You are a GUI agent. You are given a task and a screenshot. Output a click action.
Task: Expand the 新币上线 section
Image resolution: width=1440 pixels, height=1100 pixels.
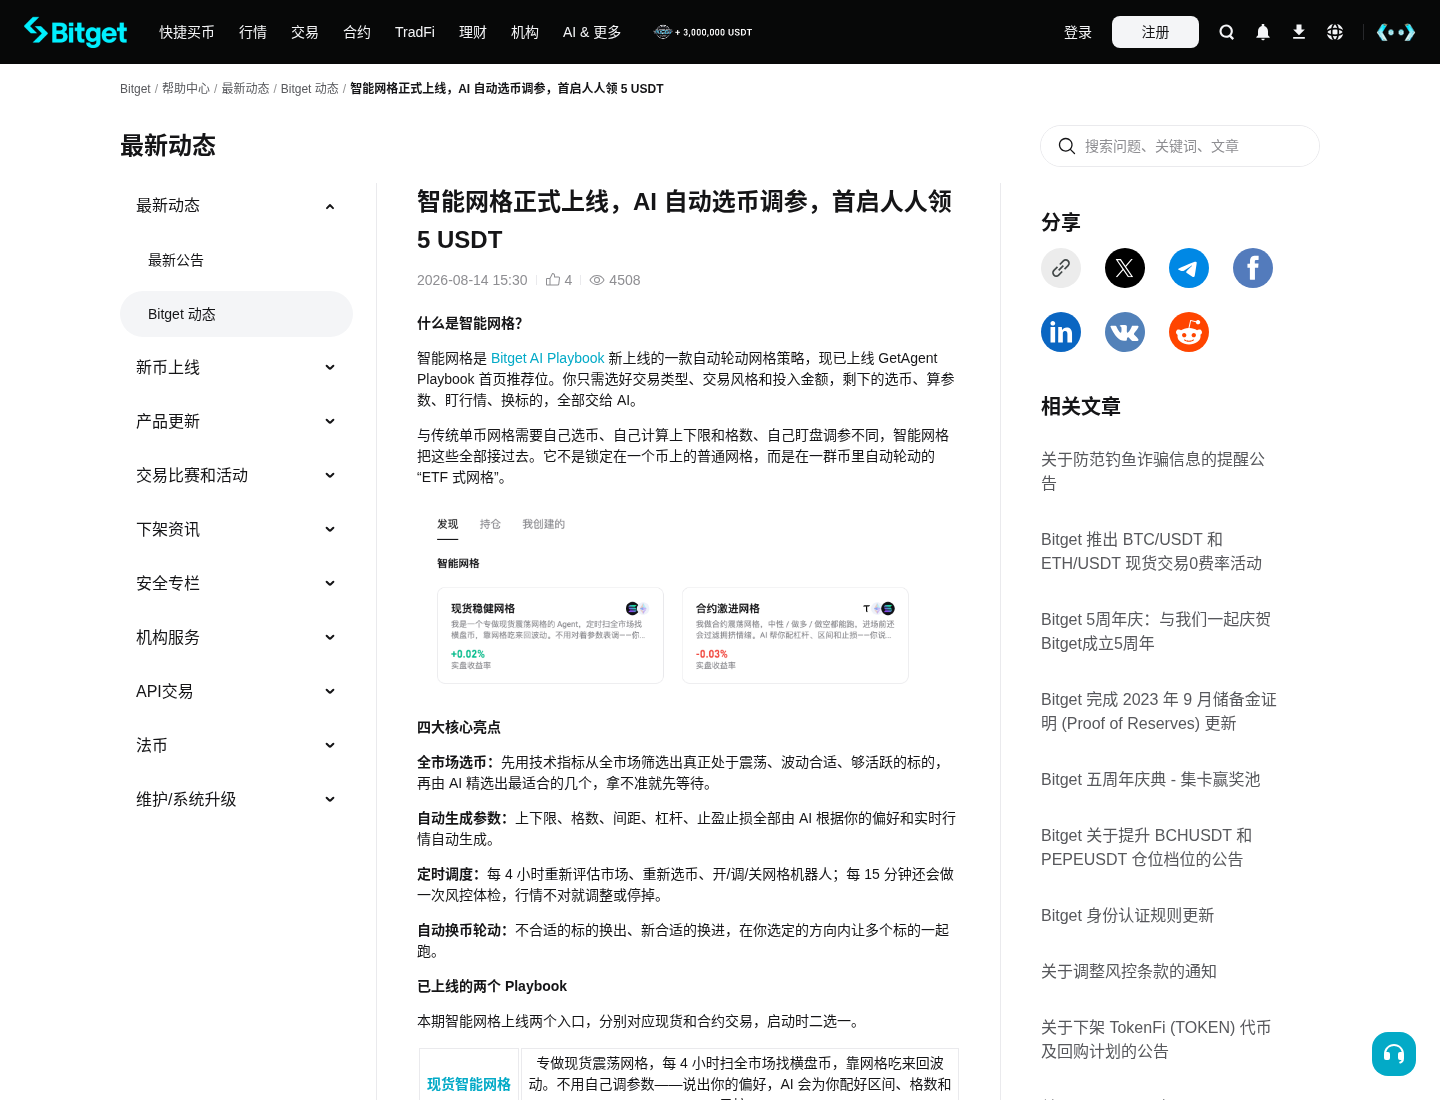click(x=330, y=367)
